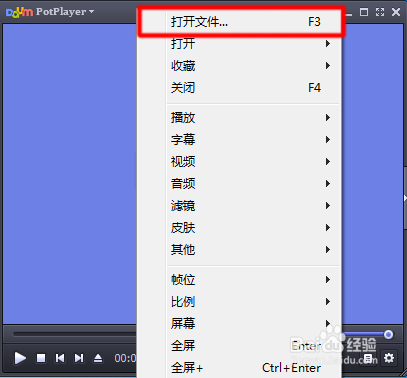Click the volume slider knob

point(388,334)
